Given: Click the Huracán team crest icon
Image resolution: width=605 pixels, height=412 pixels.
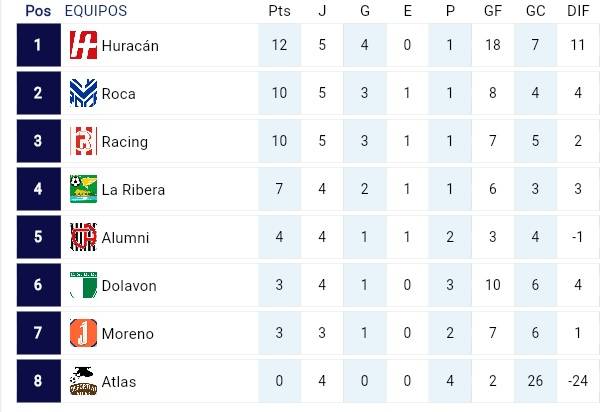Looking at the screenshot, I should pyautogui.click(x=83, y=46).
